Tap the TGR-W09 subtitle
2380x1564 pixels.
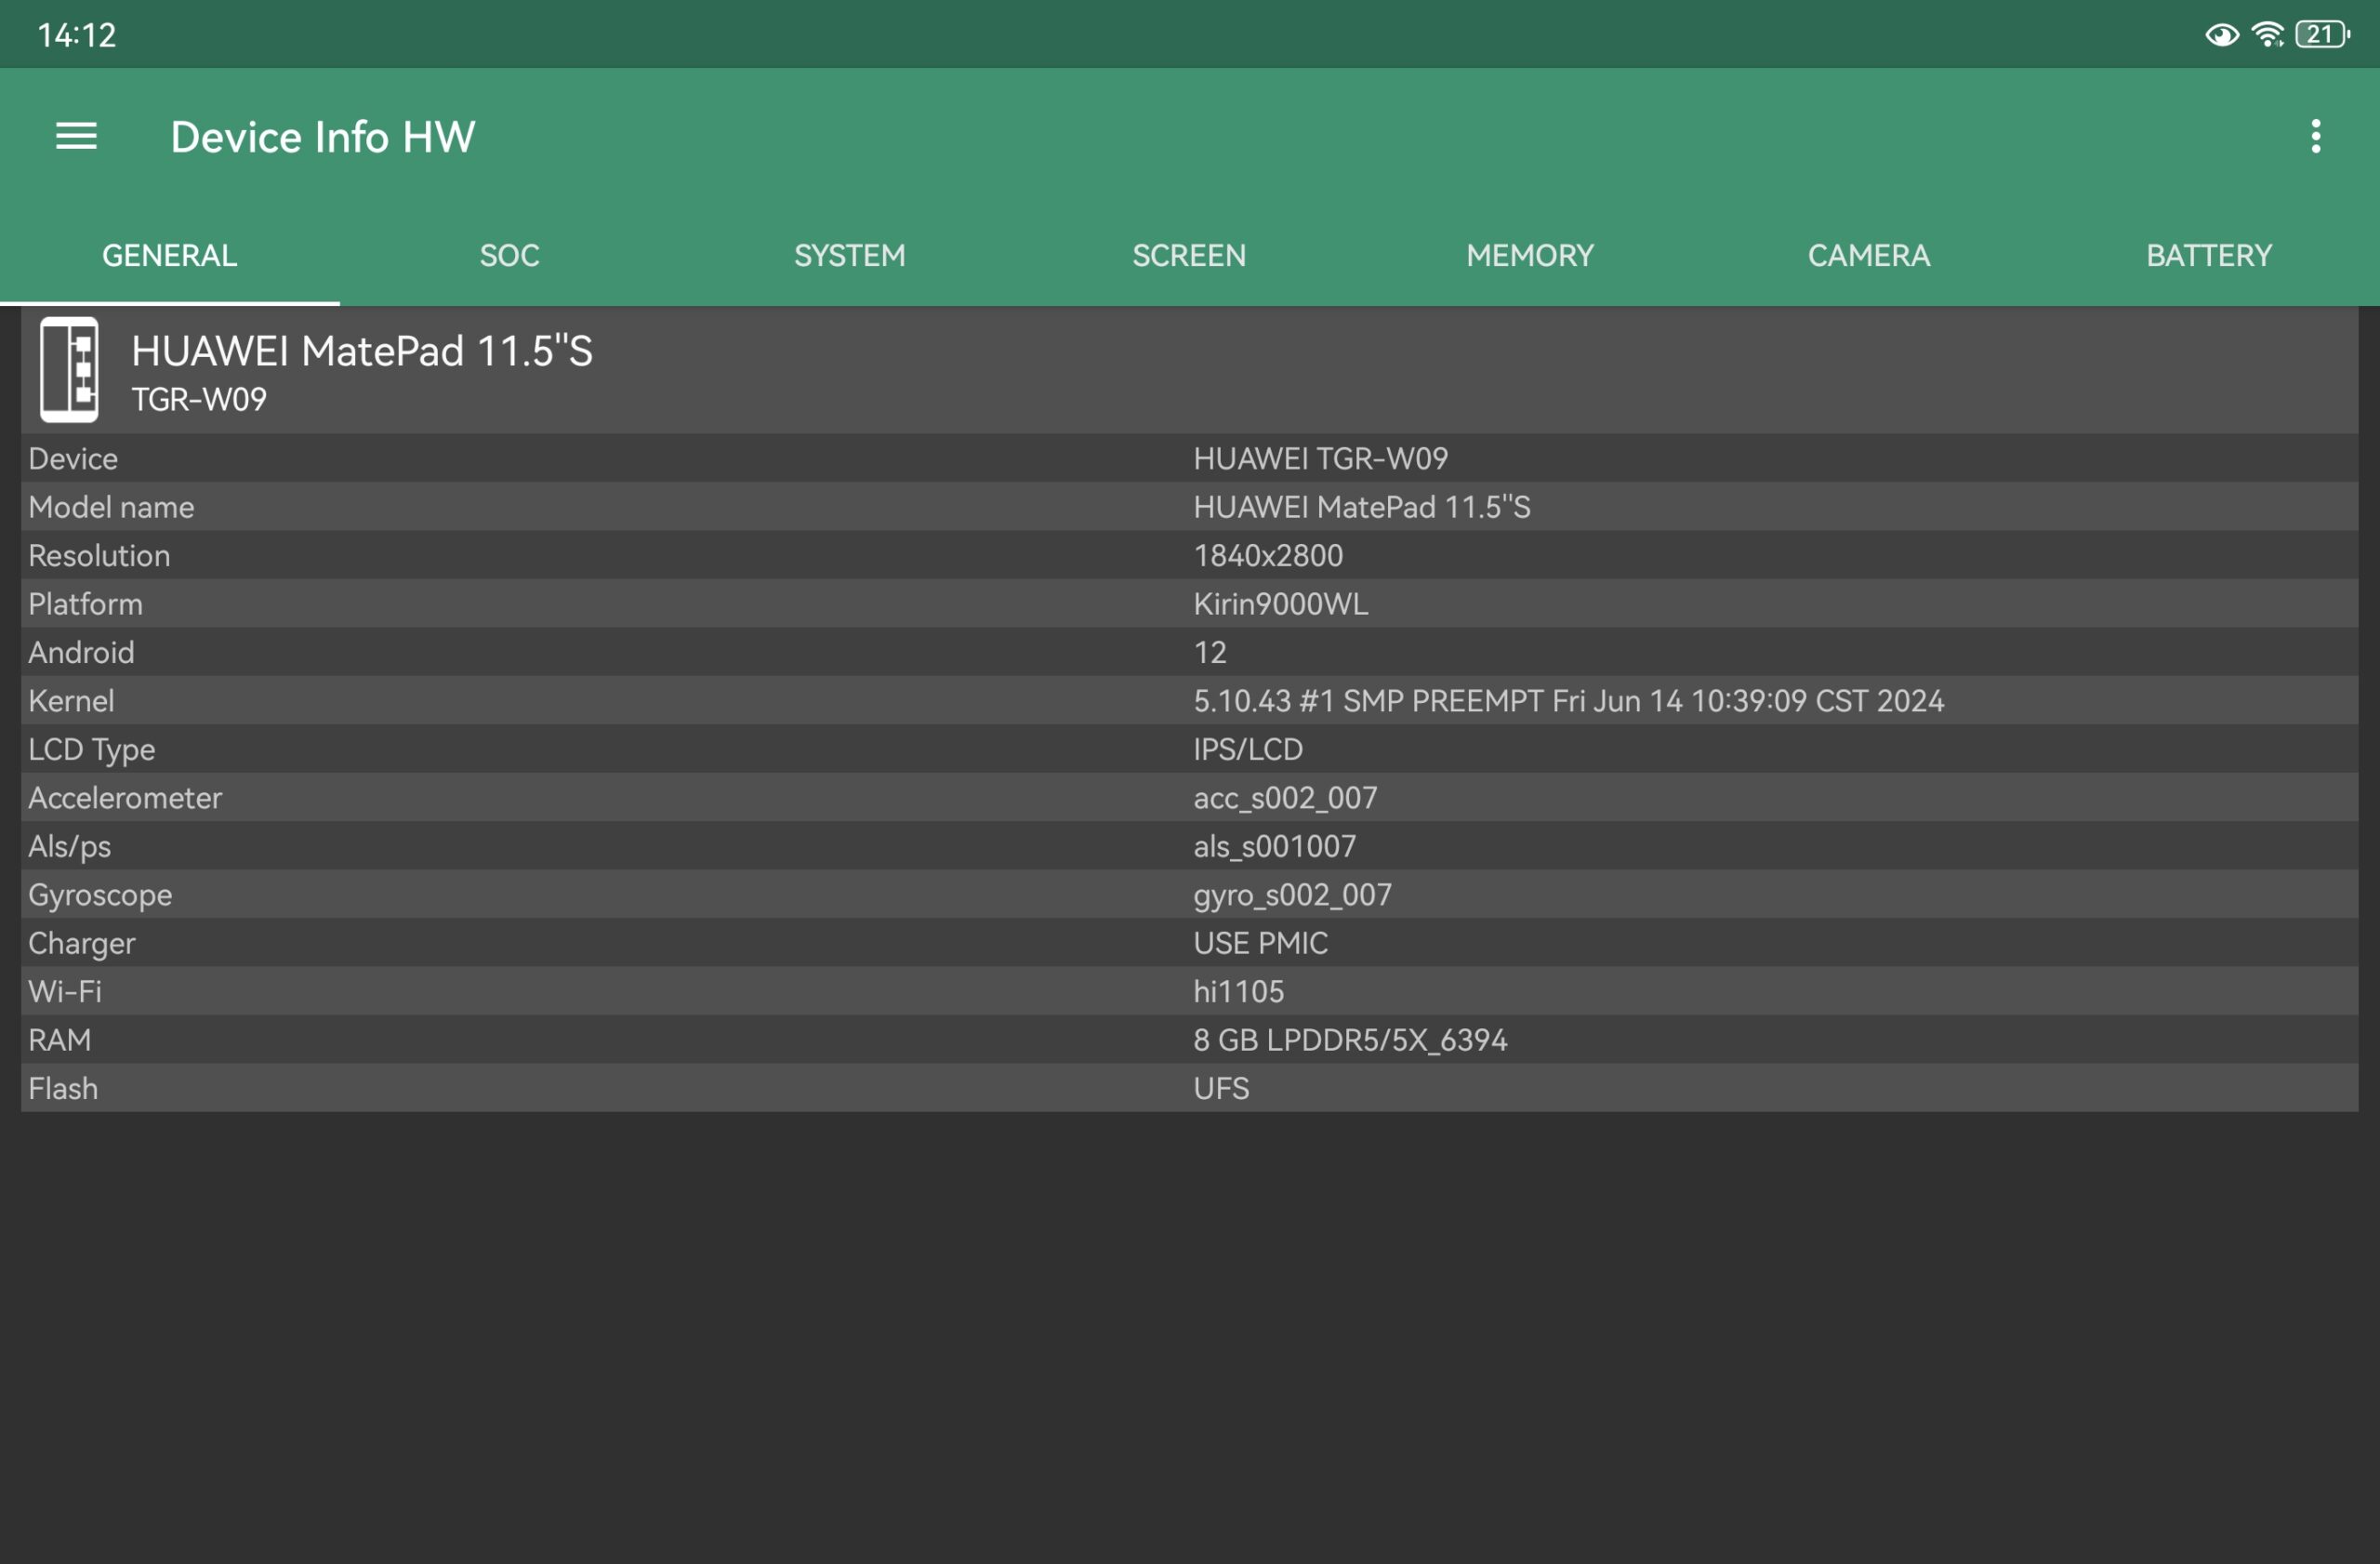(199, 400)
